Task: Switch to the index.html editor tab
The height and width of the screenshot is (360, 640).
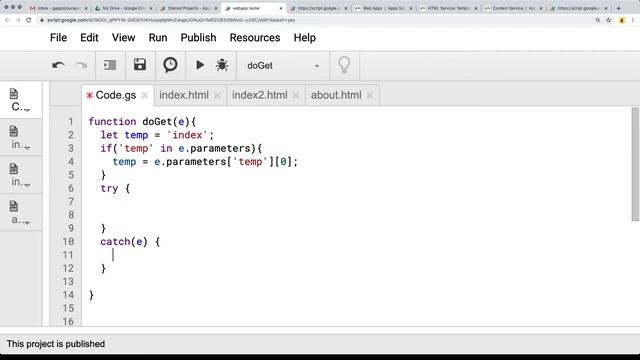Action: click(x=184, y=95)
